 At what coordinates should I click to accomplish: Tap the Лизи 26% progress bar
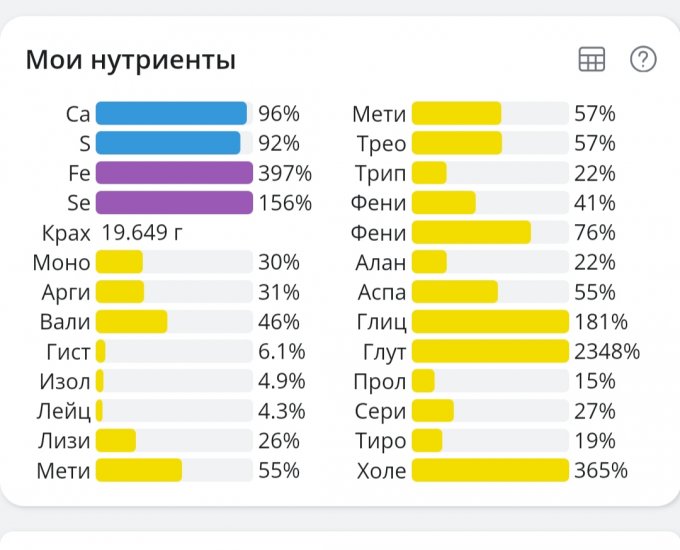(174, 441)
